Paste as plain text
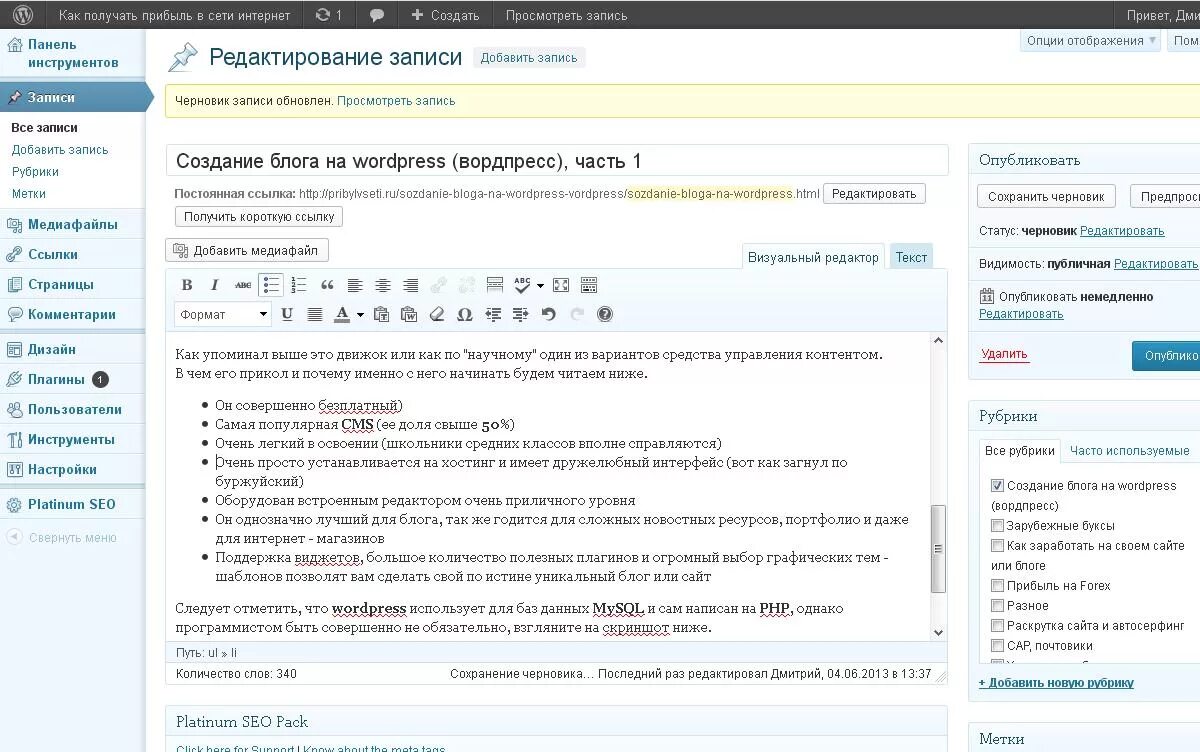 pos(381,314)
